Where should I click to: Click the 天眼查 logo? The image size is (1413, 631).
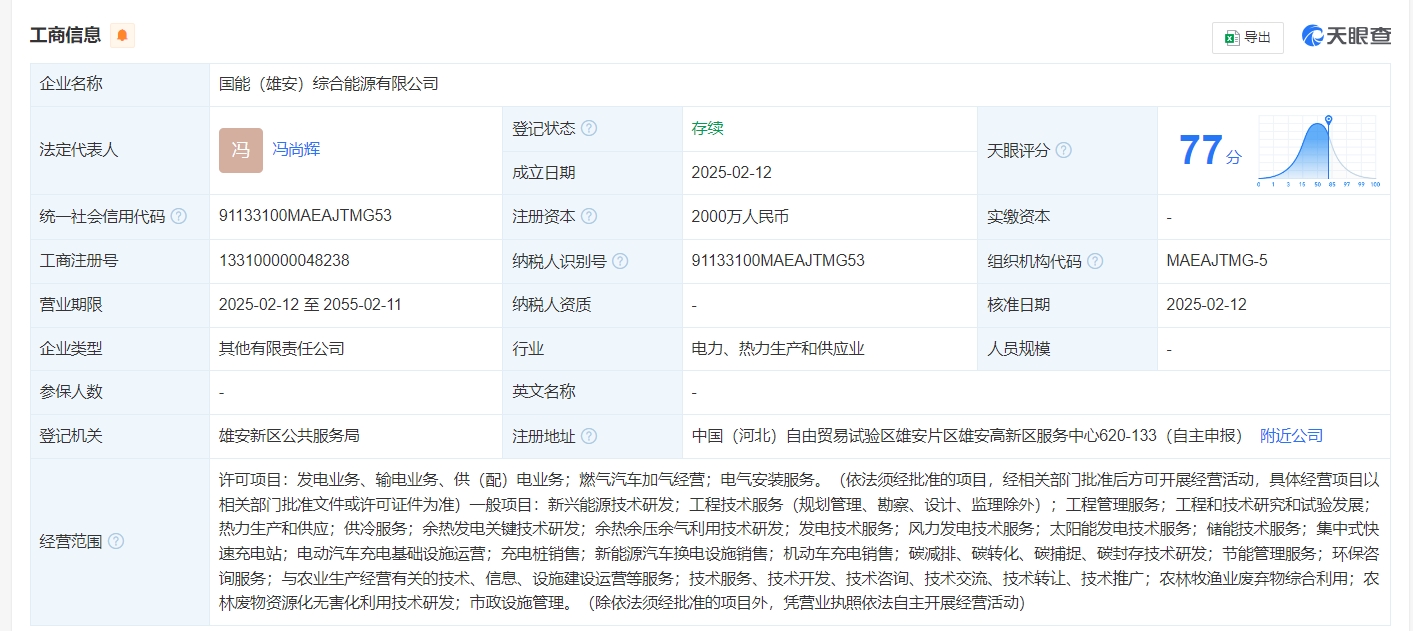(x=1346, y=36)
